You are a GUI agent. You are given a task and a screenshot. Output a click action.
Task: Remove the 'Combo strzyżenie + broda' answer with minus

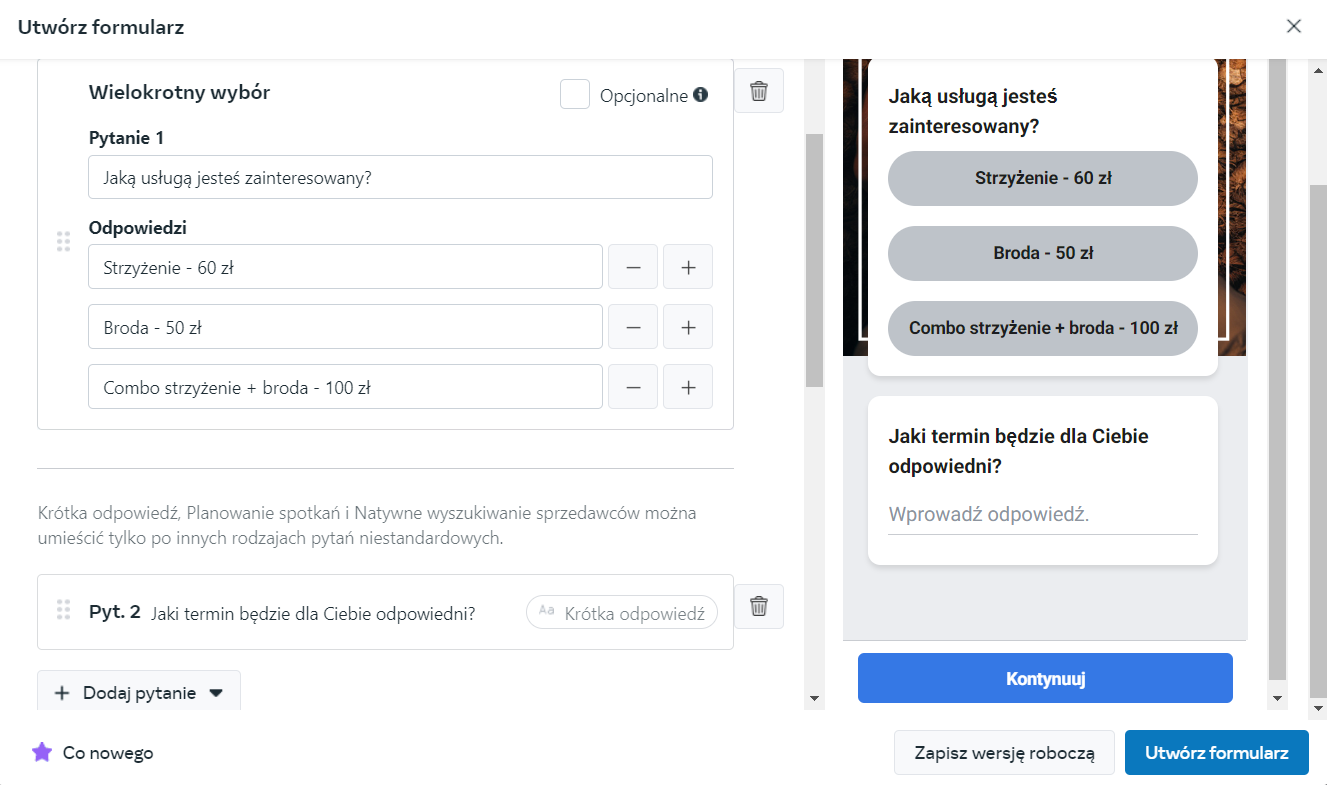tap(633, 387)
